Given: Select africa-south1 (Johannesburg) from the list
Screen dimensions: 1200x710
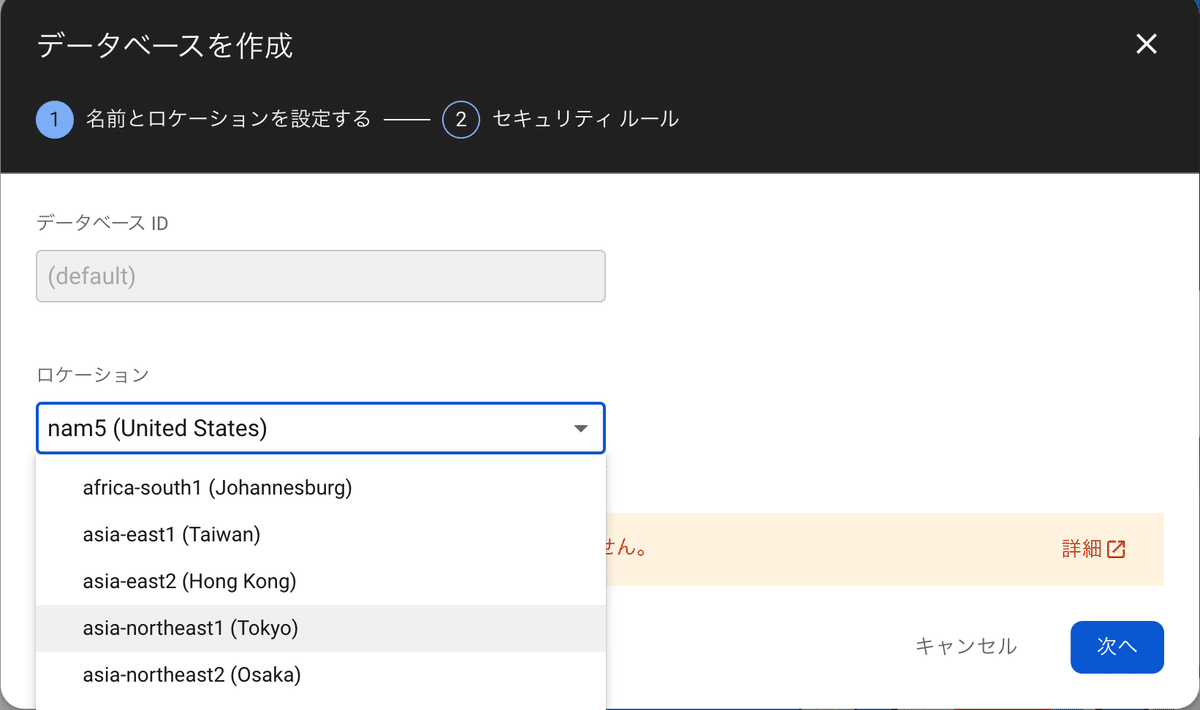Looking at the screenshot, I should [x=216, y=487].
